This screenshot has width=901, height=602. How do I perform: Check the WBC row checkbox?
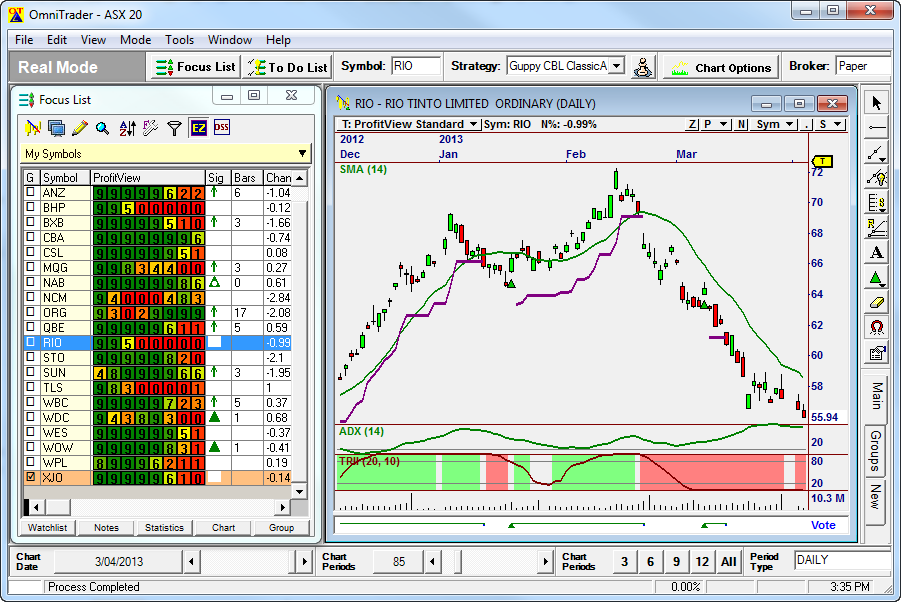(30, 402)
